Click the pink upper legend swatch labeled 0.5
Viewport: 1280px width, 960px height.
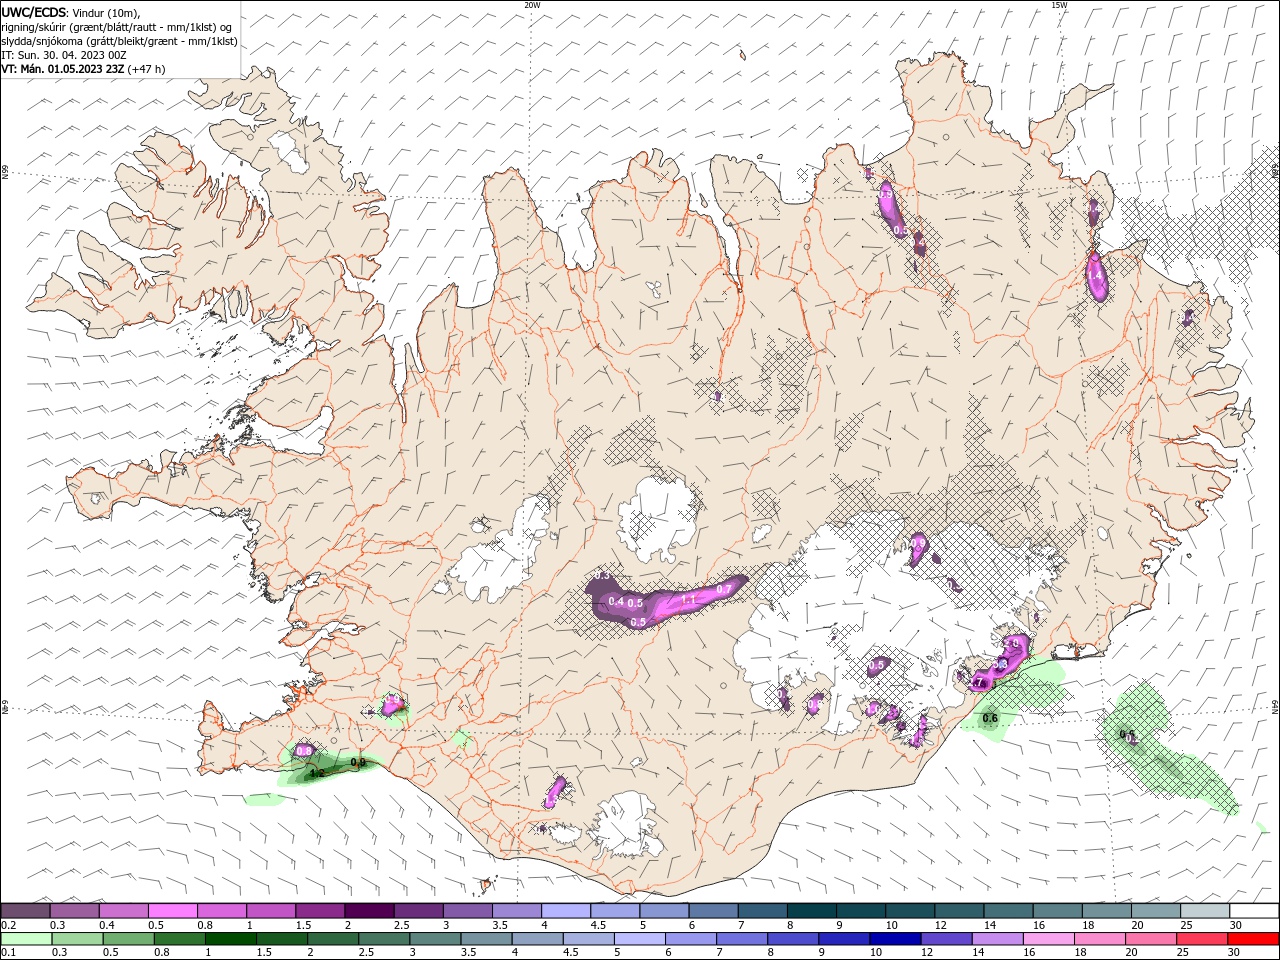click(173, 911)
